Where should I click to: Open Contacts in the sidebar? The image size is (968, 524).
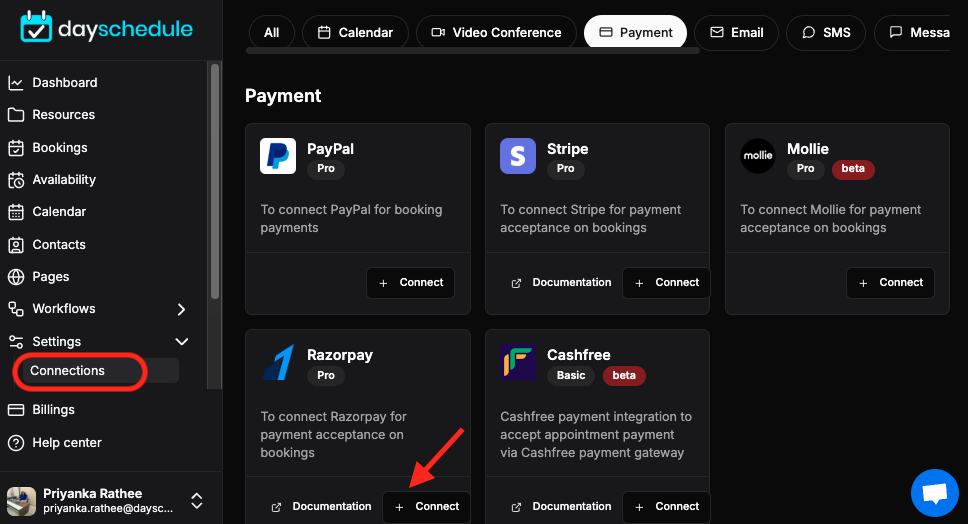(x=59, y=244)
